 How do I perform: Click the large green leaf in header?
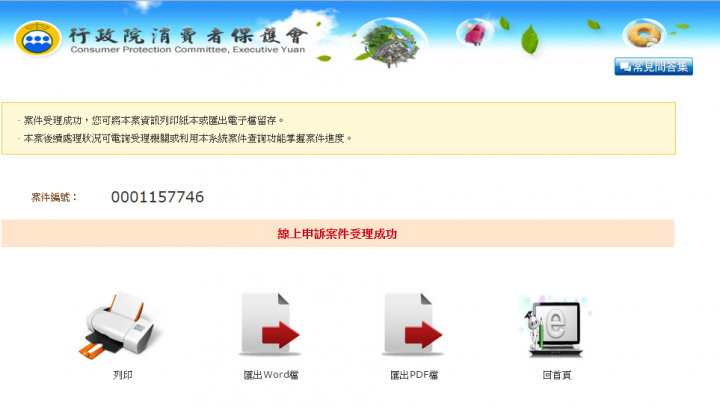pos(529,39)
